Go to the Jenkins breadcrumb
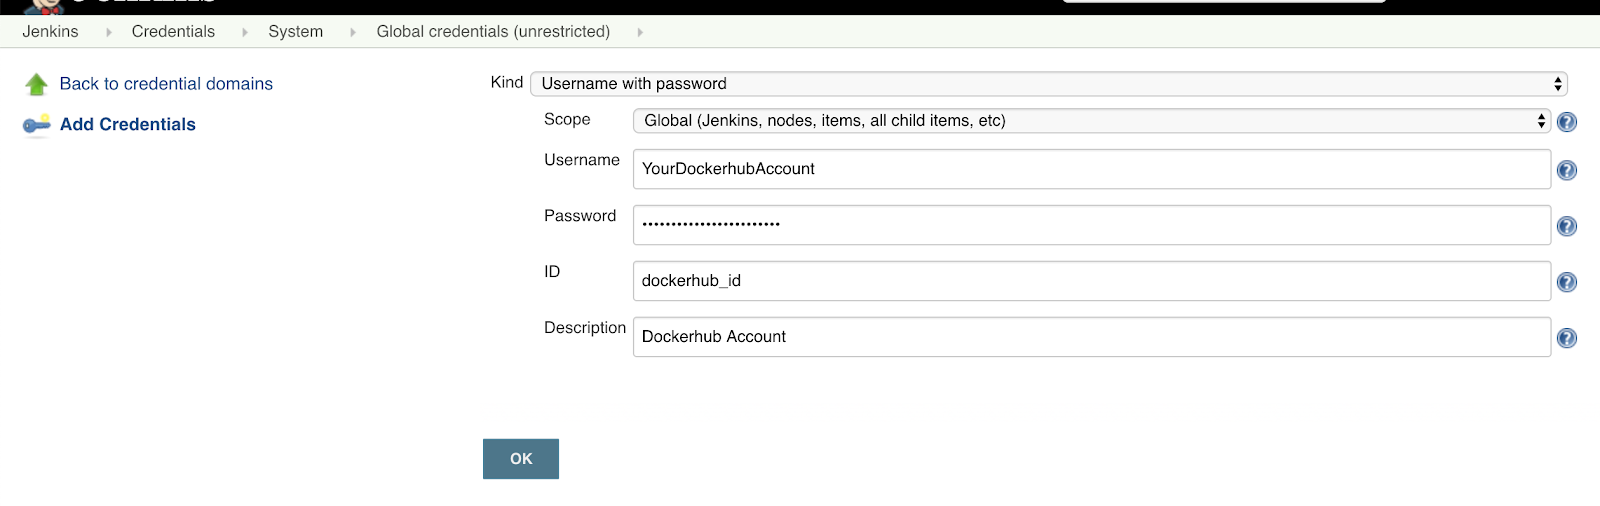This screenshot has width=1600, height=506. [50, 32]
